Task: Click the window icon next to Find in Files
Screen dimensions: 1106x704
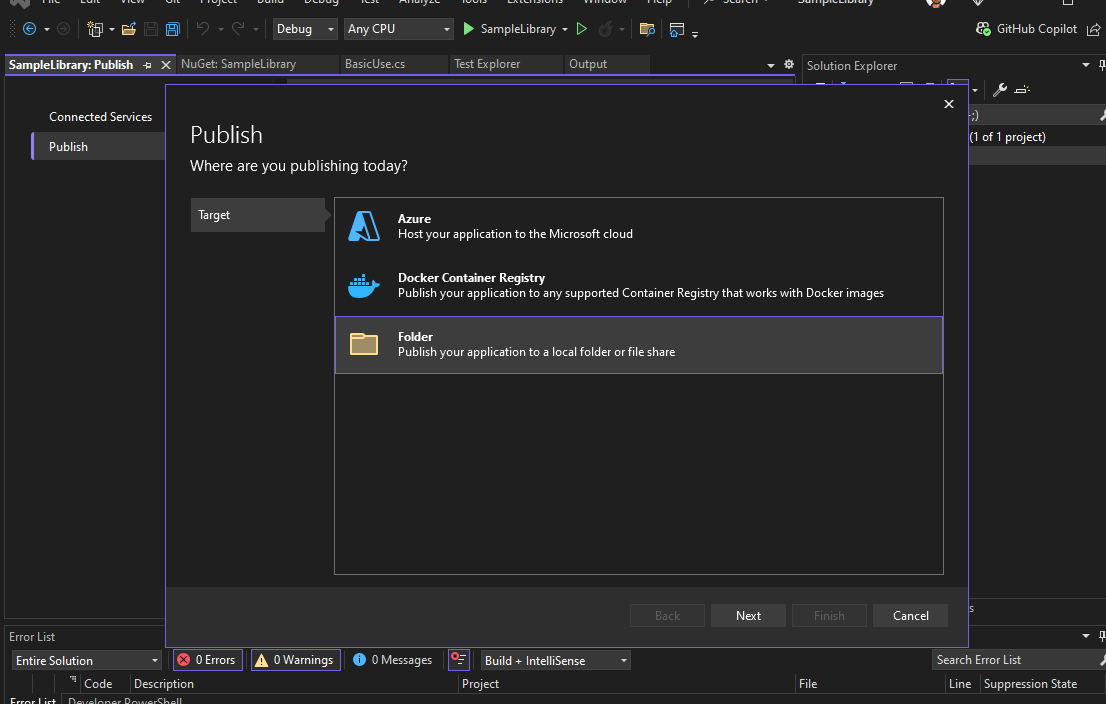Action: 676,29
